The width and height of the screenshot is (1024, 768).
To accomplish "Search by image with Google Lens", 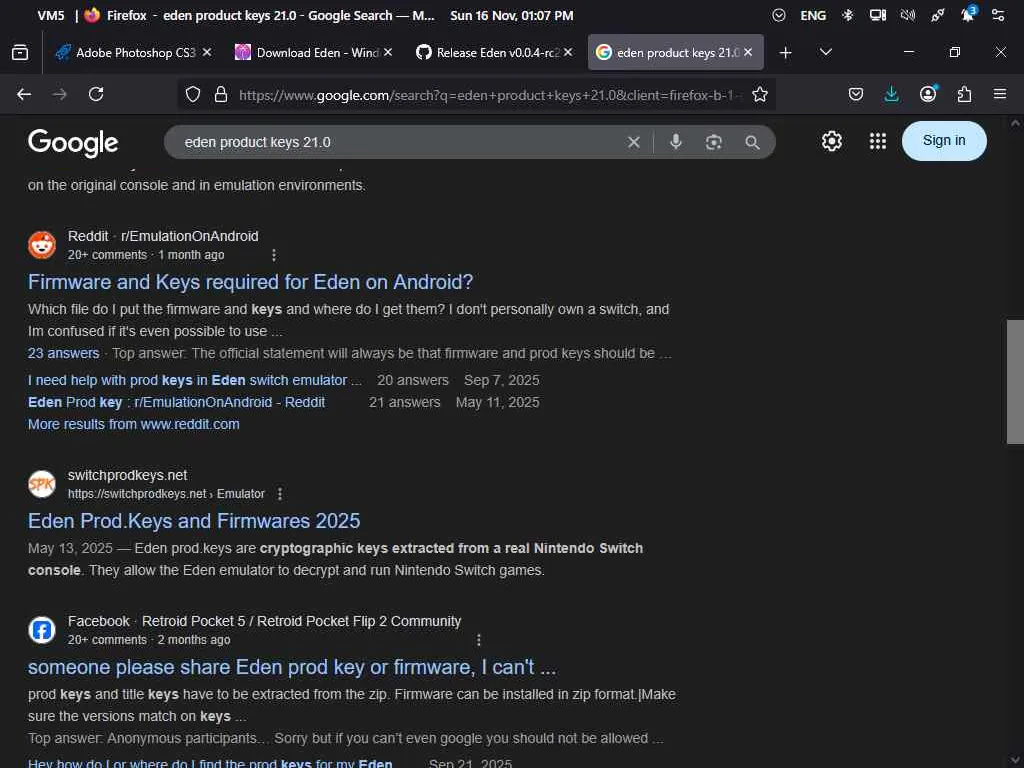I will pyautogui.click(x=714, y=142).
